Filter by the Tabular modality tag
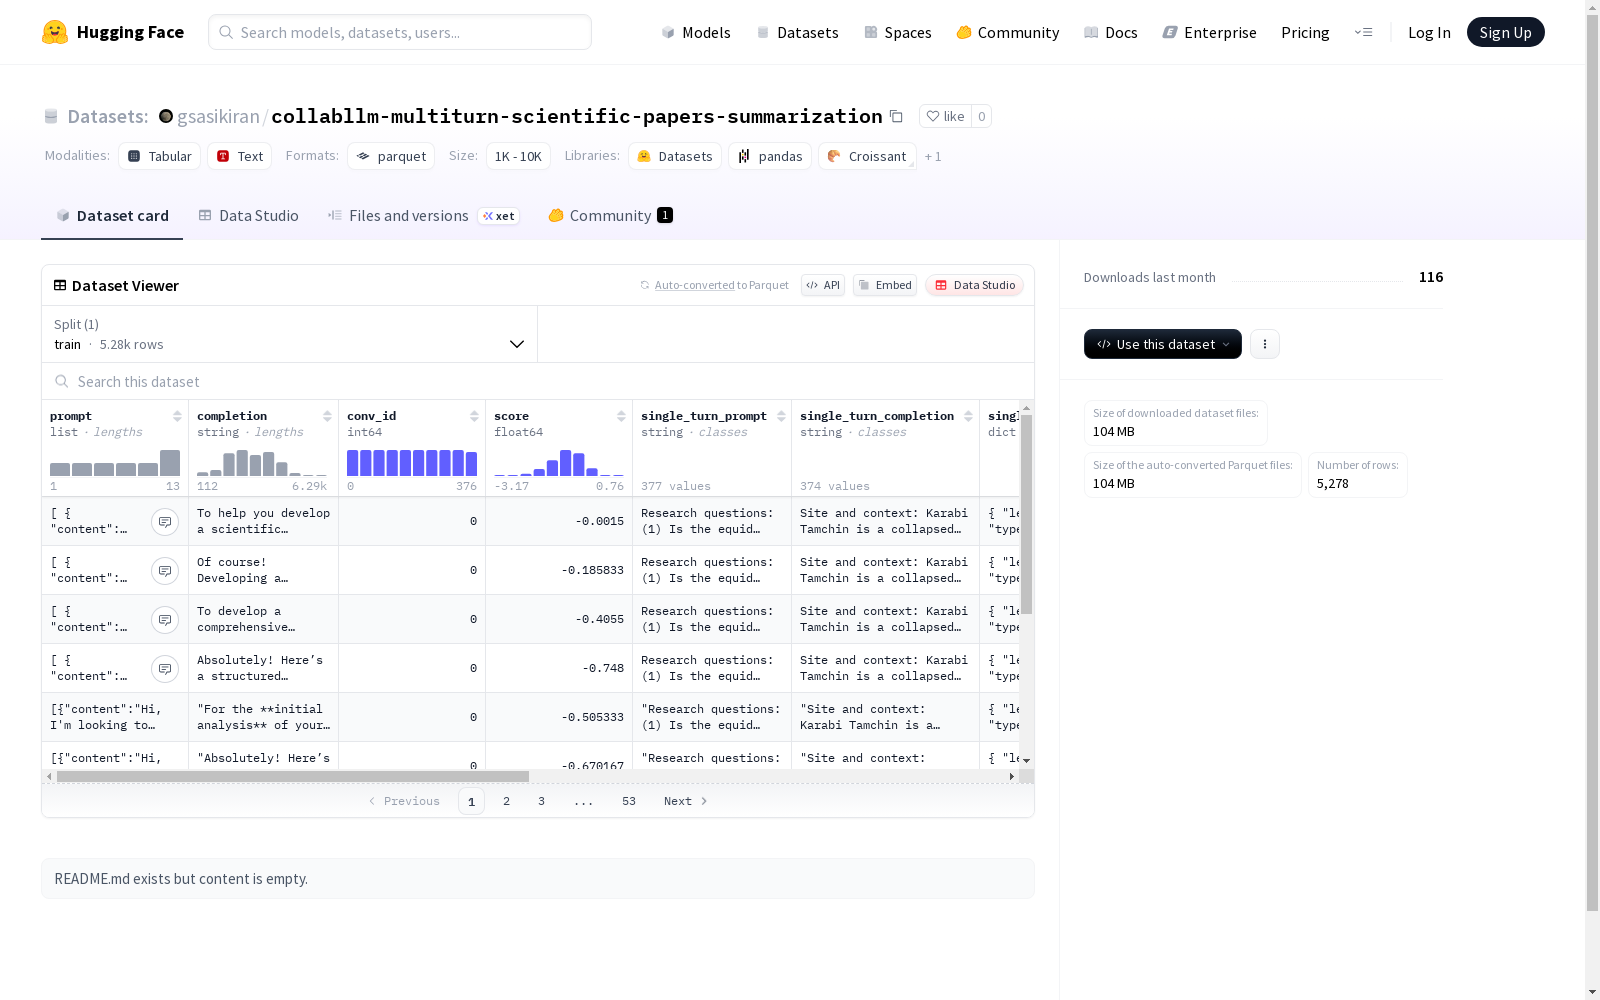The height and width of the screenshot is (1000, 1600). coord(160,156)
